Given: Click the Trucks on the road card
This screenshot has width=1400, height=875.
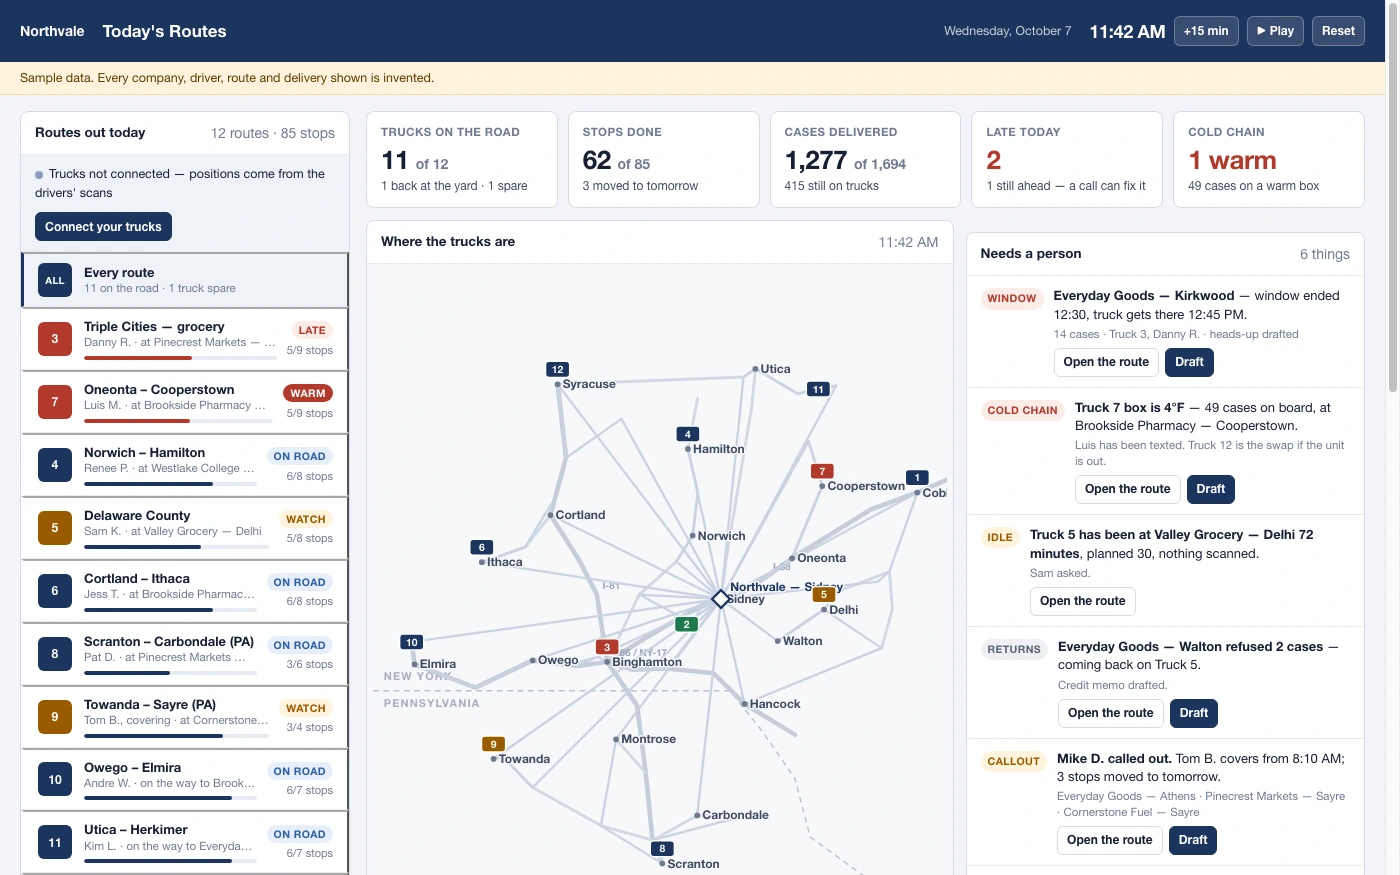Looking at the screenshot, I should point(462,160).
